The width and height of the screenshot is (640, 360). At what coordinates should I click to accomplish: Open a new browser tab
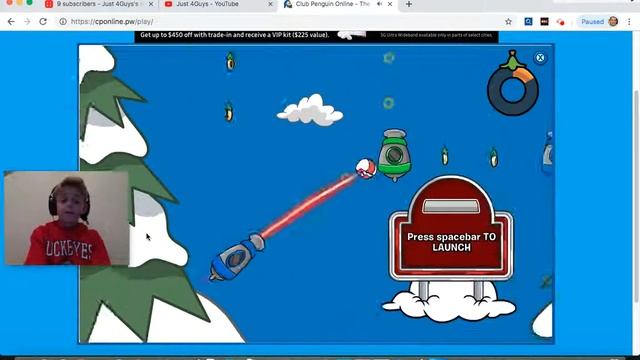click(409, 4)
